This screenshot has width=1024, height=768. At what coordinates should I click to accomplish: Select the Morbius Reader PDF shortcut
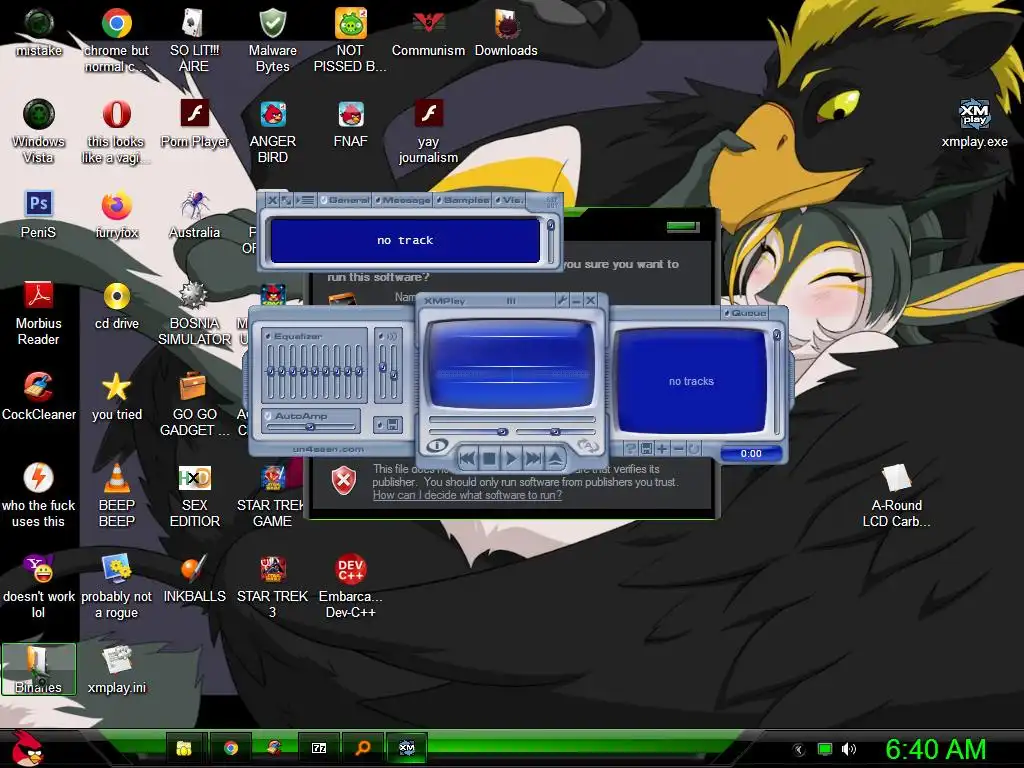point(39,313)
